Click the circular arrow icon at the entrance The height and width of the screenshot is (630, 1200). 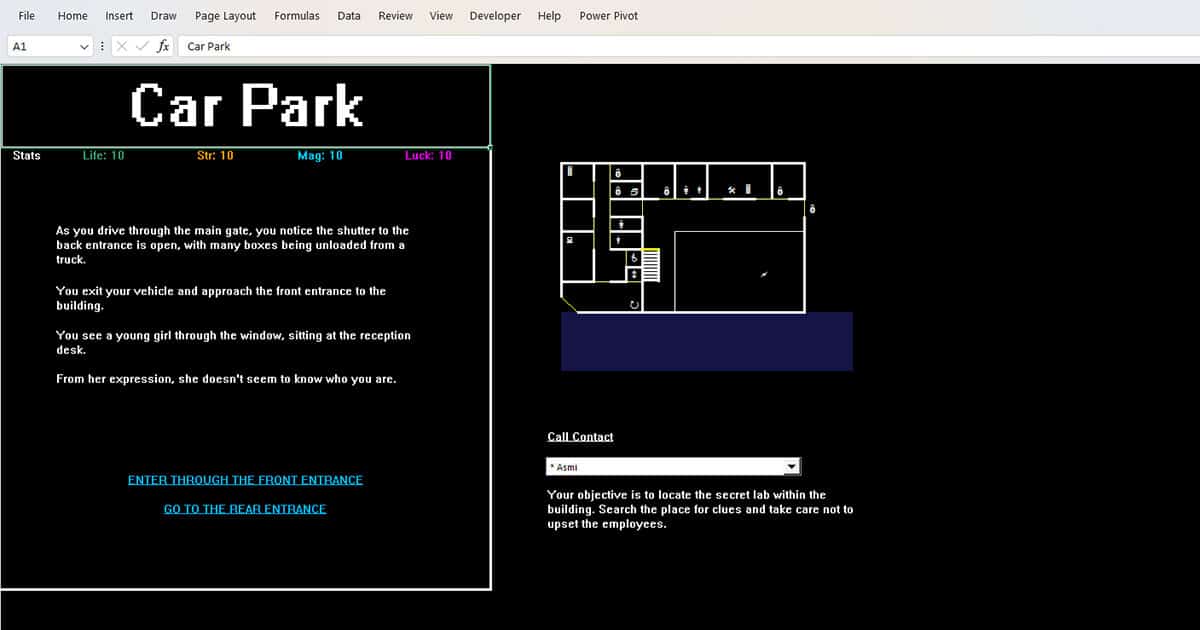click(634, 303)
